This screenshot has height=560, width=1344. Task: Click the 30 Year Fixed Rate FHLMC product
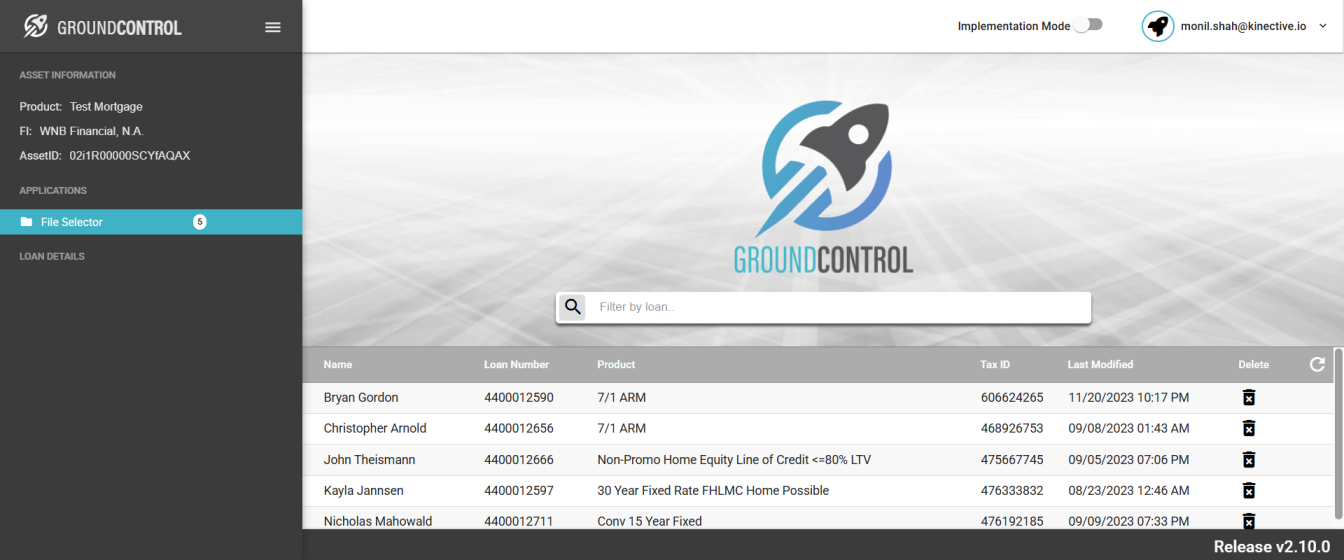pyautogui.click(x=713, y=491)
